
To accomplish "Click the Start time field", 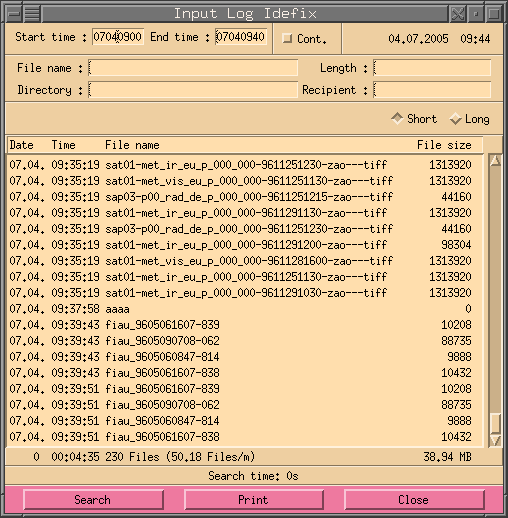I will 118,37.
